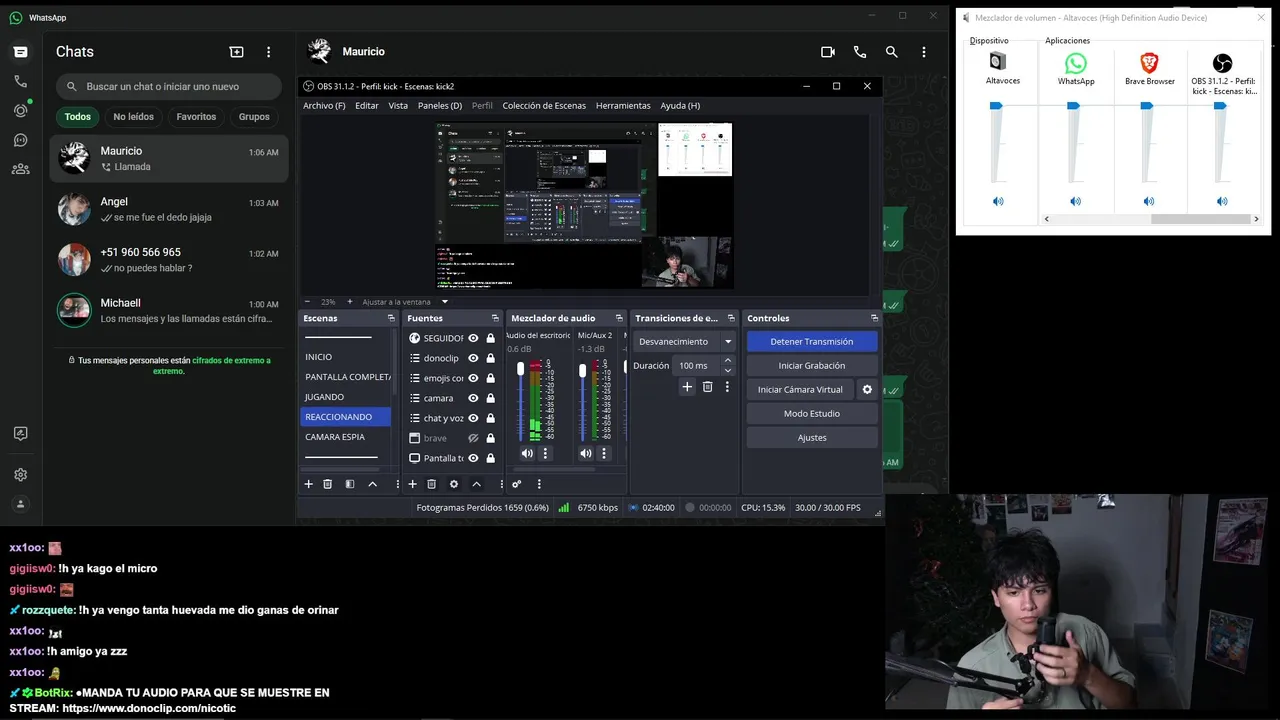Viewport: 1280px width, 720px height.
Task: Mute Brave Browser in the volume mixer
Action: (1148, 201)
